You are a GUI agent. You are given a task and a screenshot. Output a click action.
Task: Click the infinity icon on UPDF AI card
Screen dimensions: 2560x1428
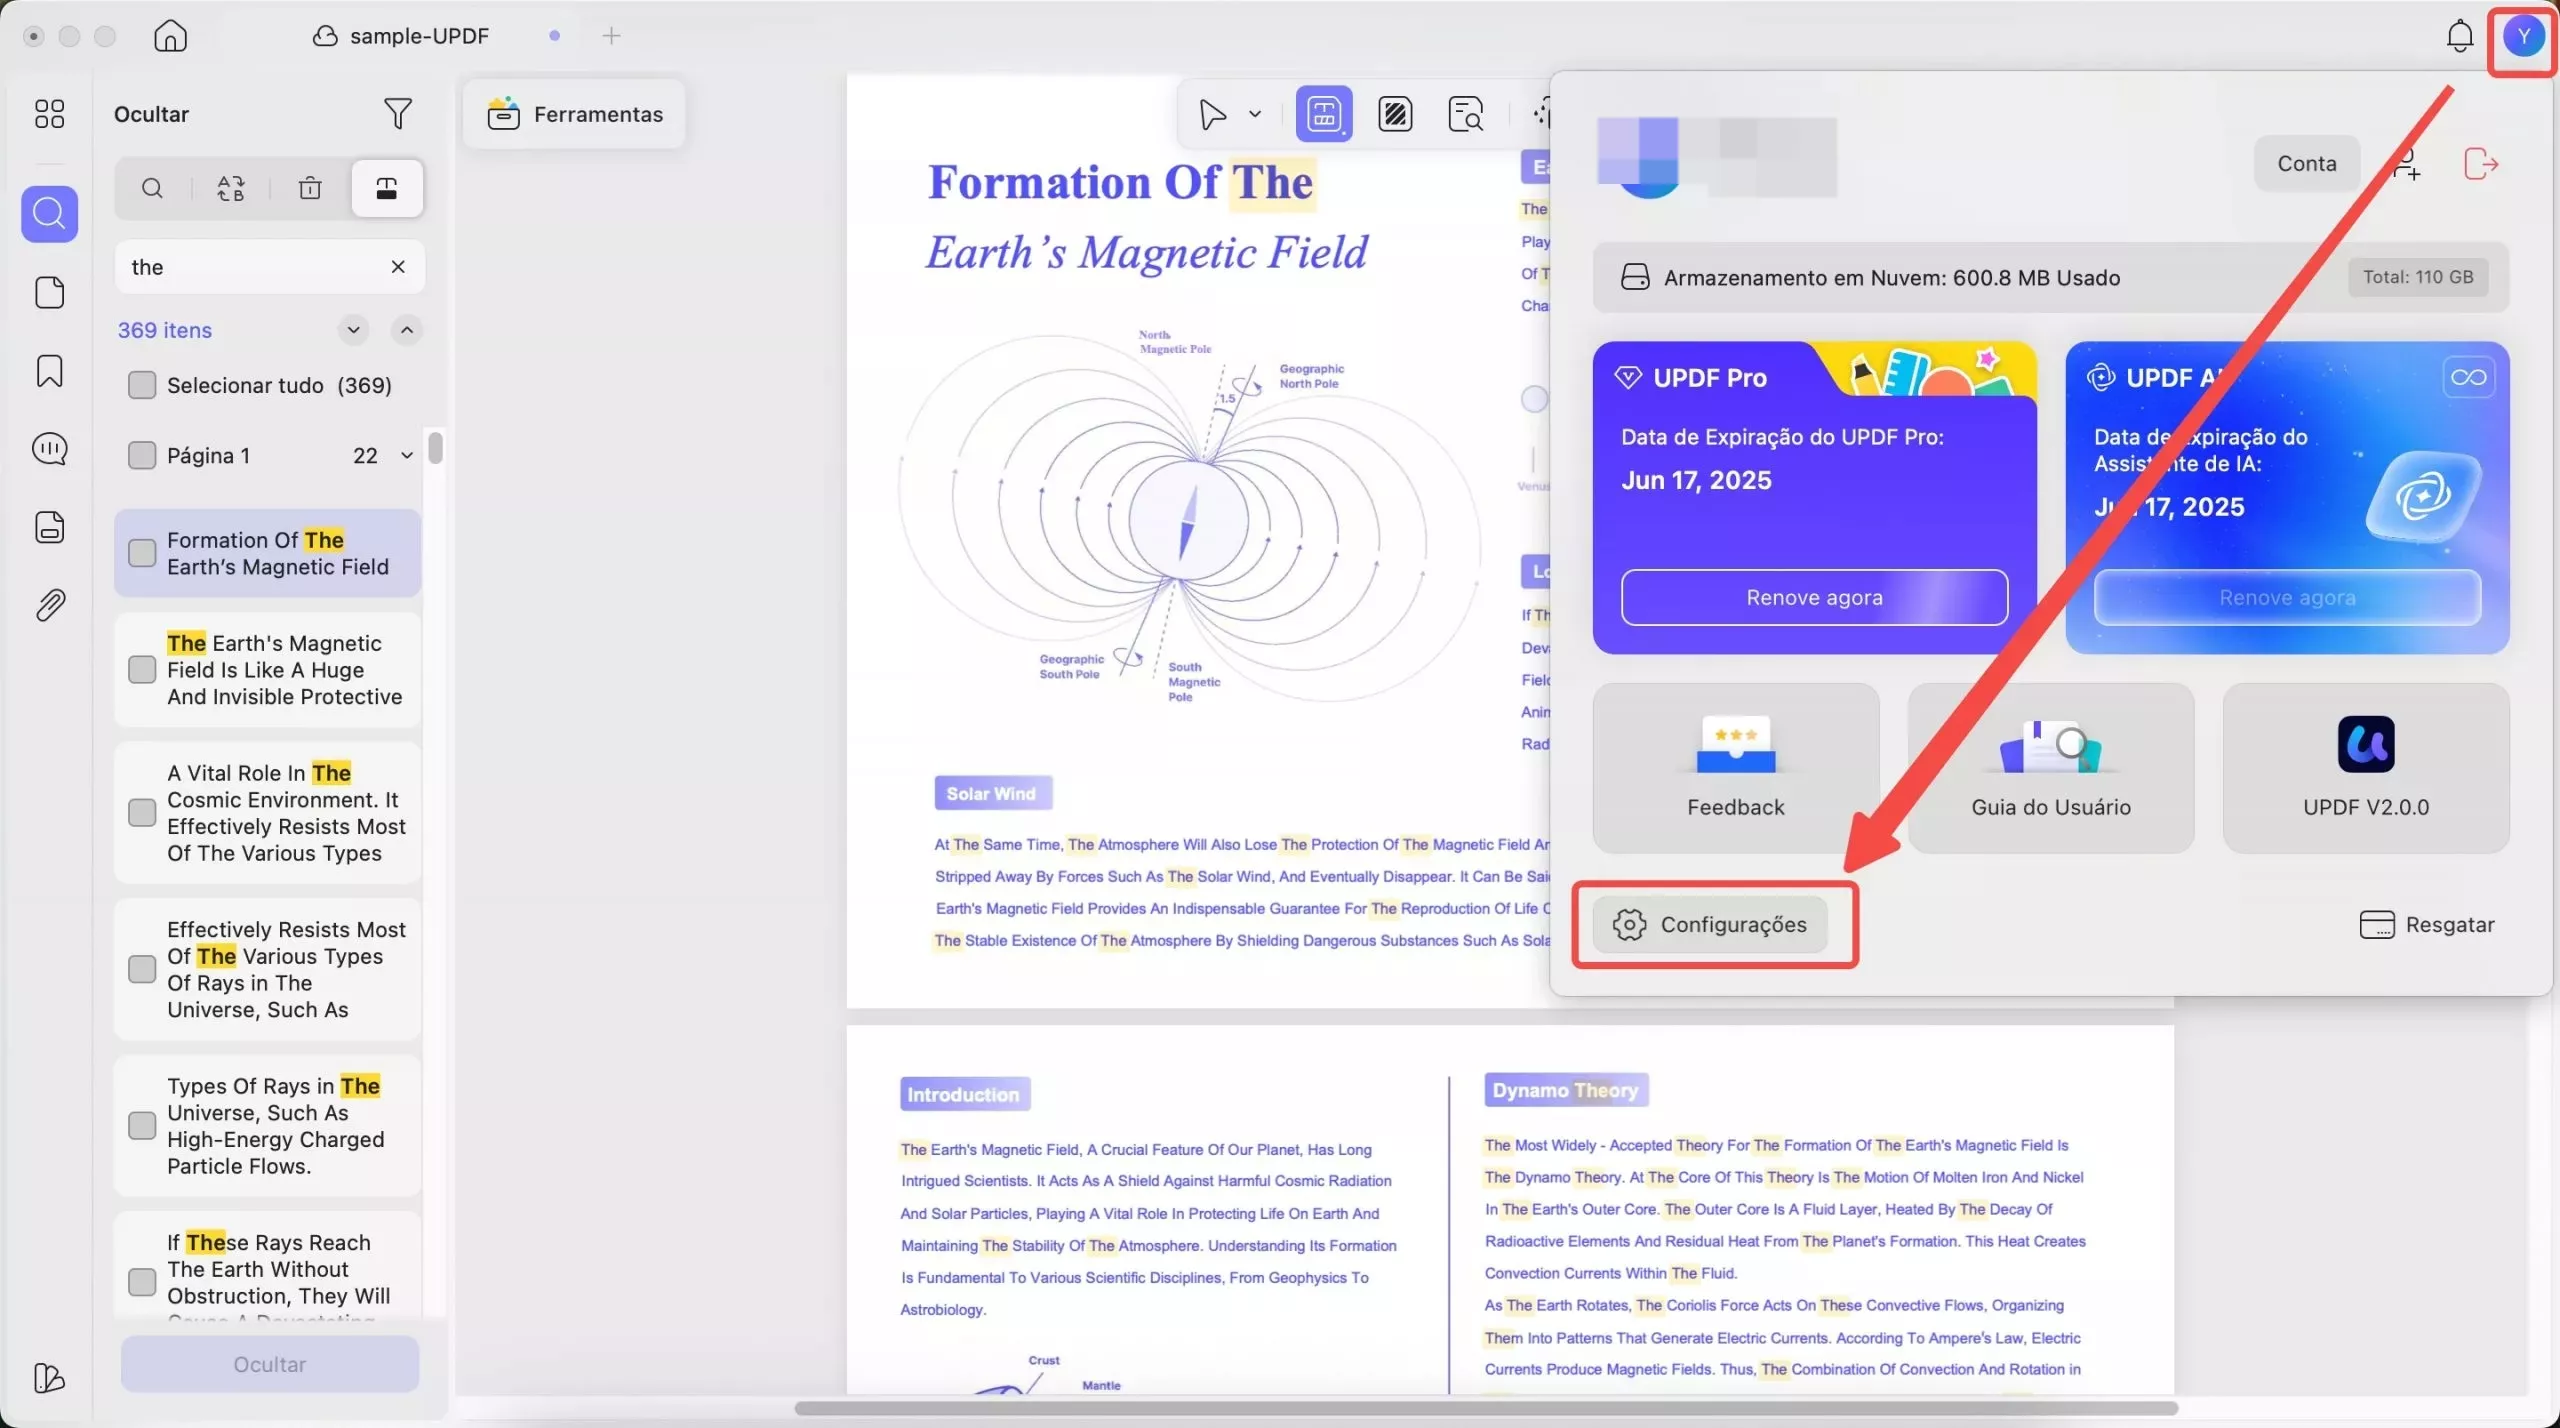2468,377
